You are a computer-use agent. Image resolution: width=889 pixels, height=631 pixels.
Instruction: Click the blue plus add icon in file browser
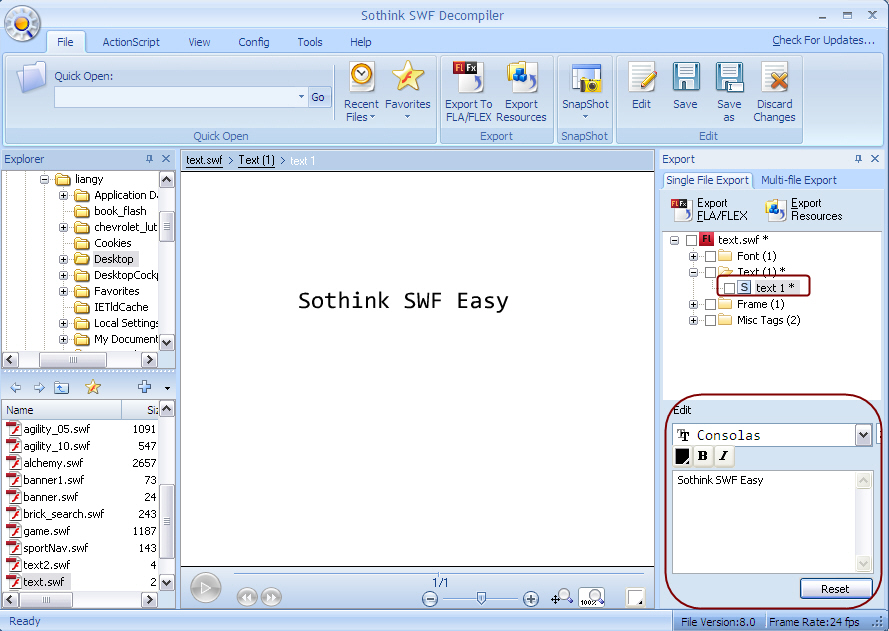tap(145, 387)
